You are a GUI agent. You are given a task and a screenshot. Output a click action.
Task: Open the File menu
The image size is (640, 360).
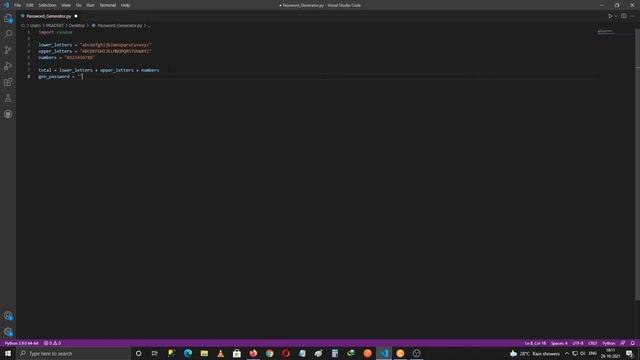[x=18, y=5]
